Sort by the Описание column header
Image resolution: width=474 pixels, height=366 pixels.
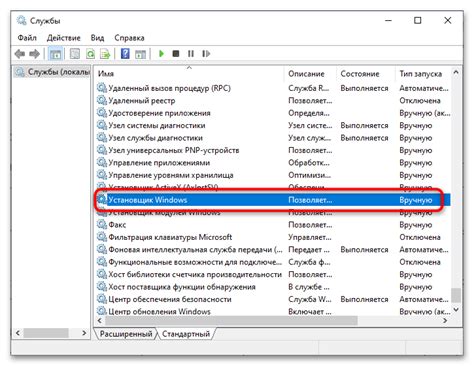click(310, 74)
